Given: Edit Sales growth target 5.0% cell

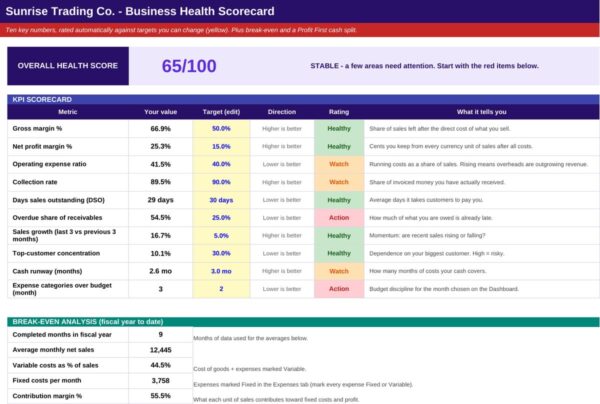Looking at the screenshot, I should (221, 236).
